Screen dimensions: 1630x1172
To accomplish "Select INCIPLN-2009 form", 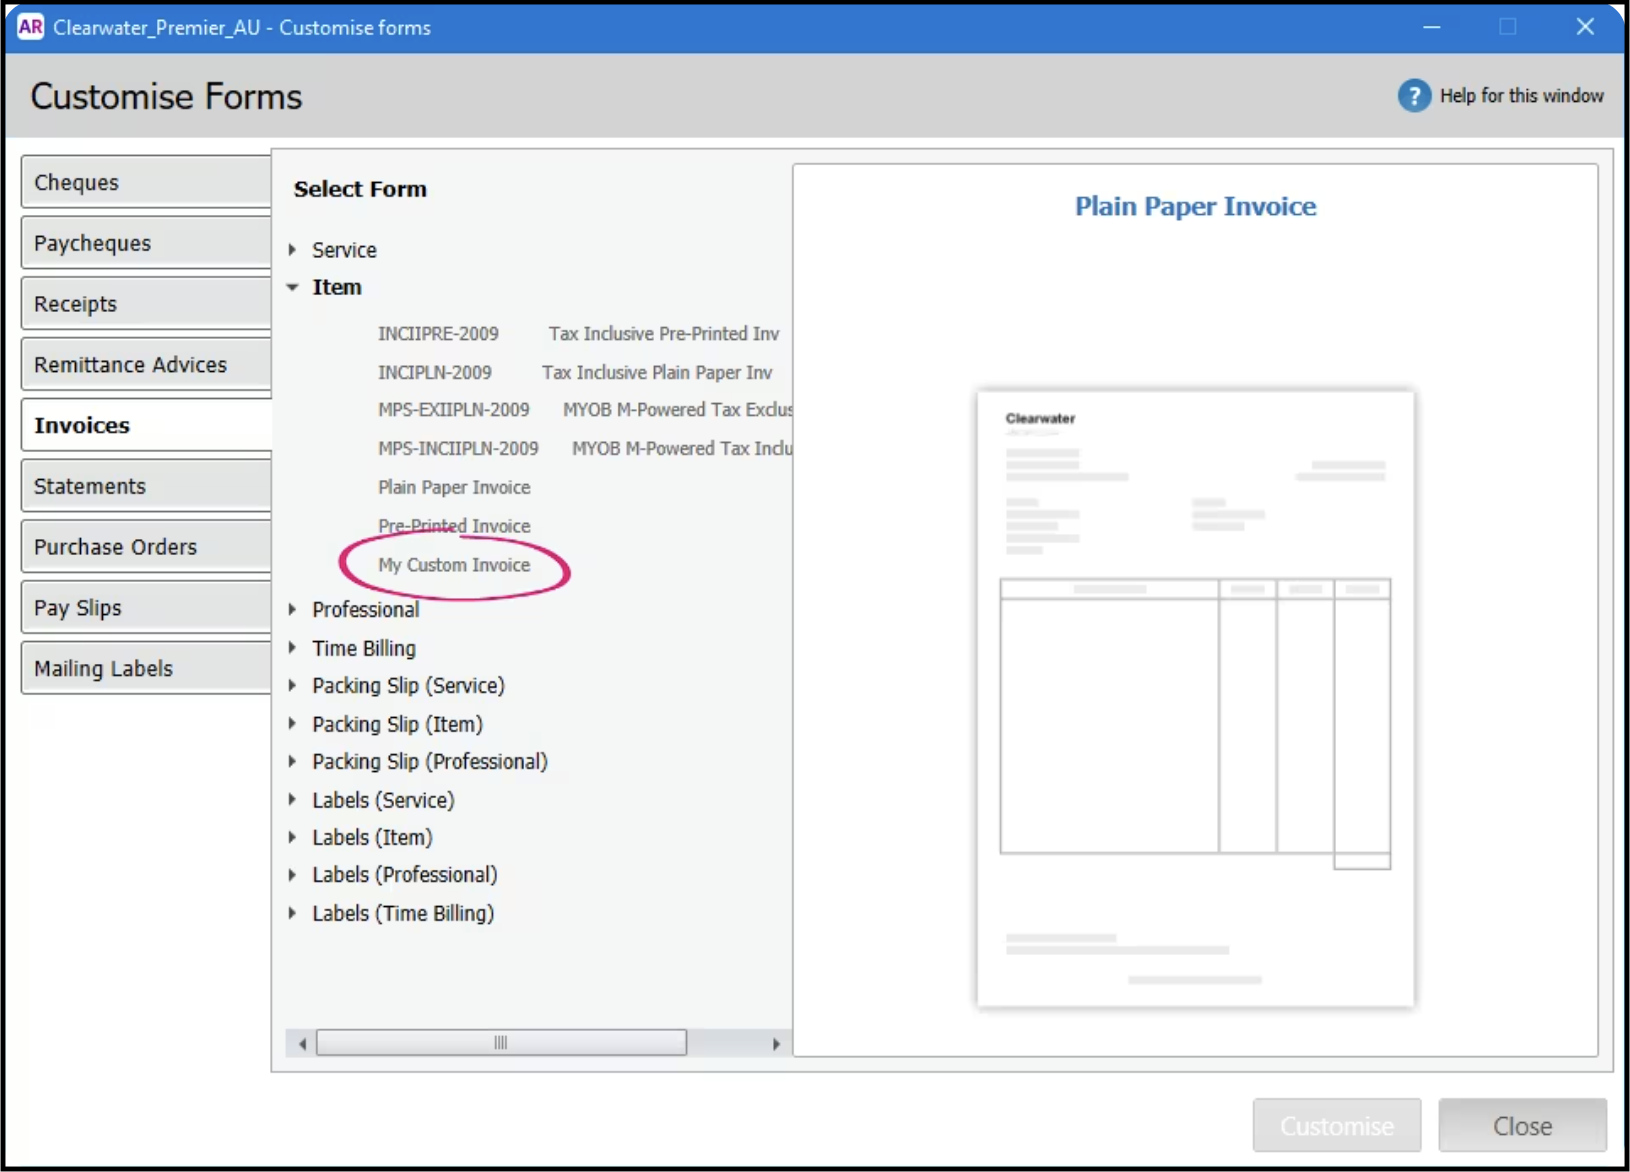I will point(434,372).
